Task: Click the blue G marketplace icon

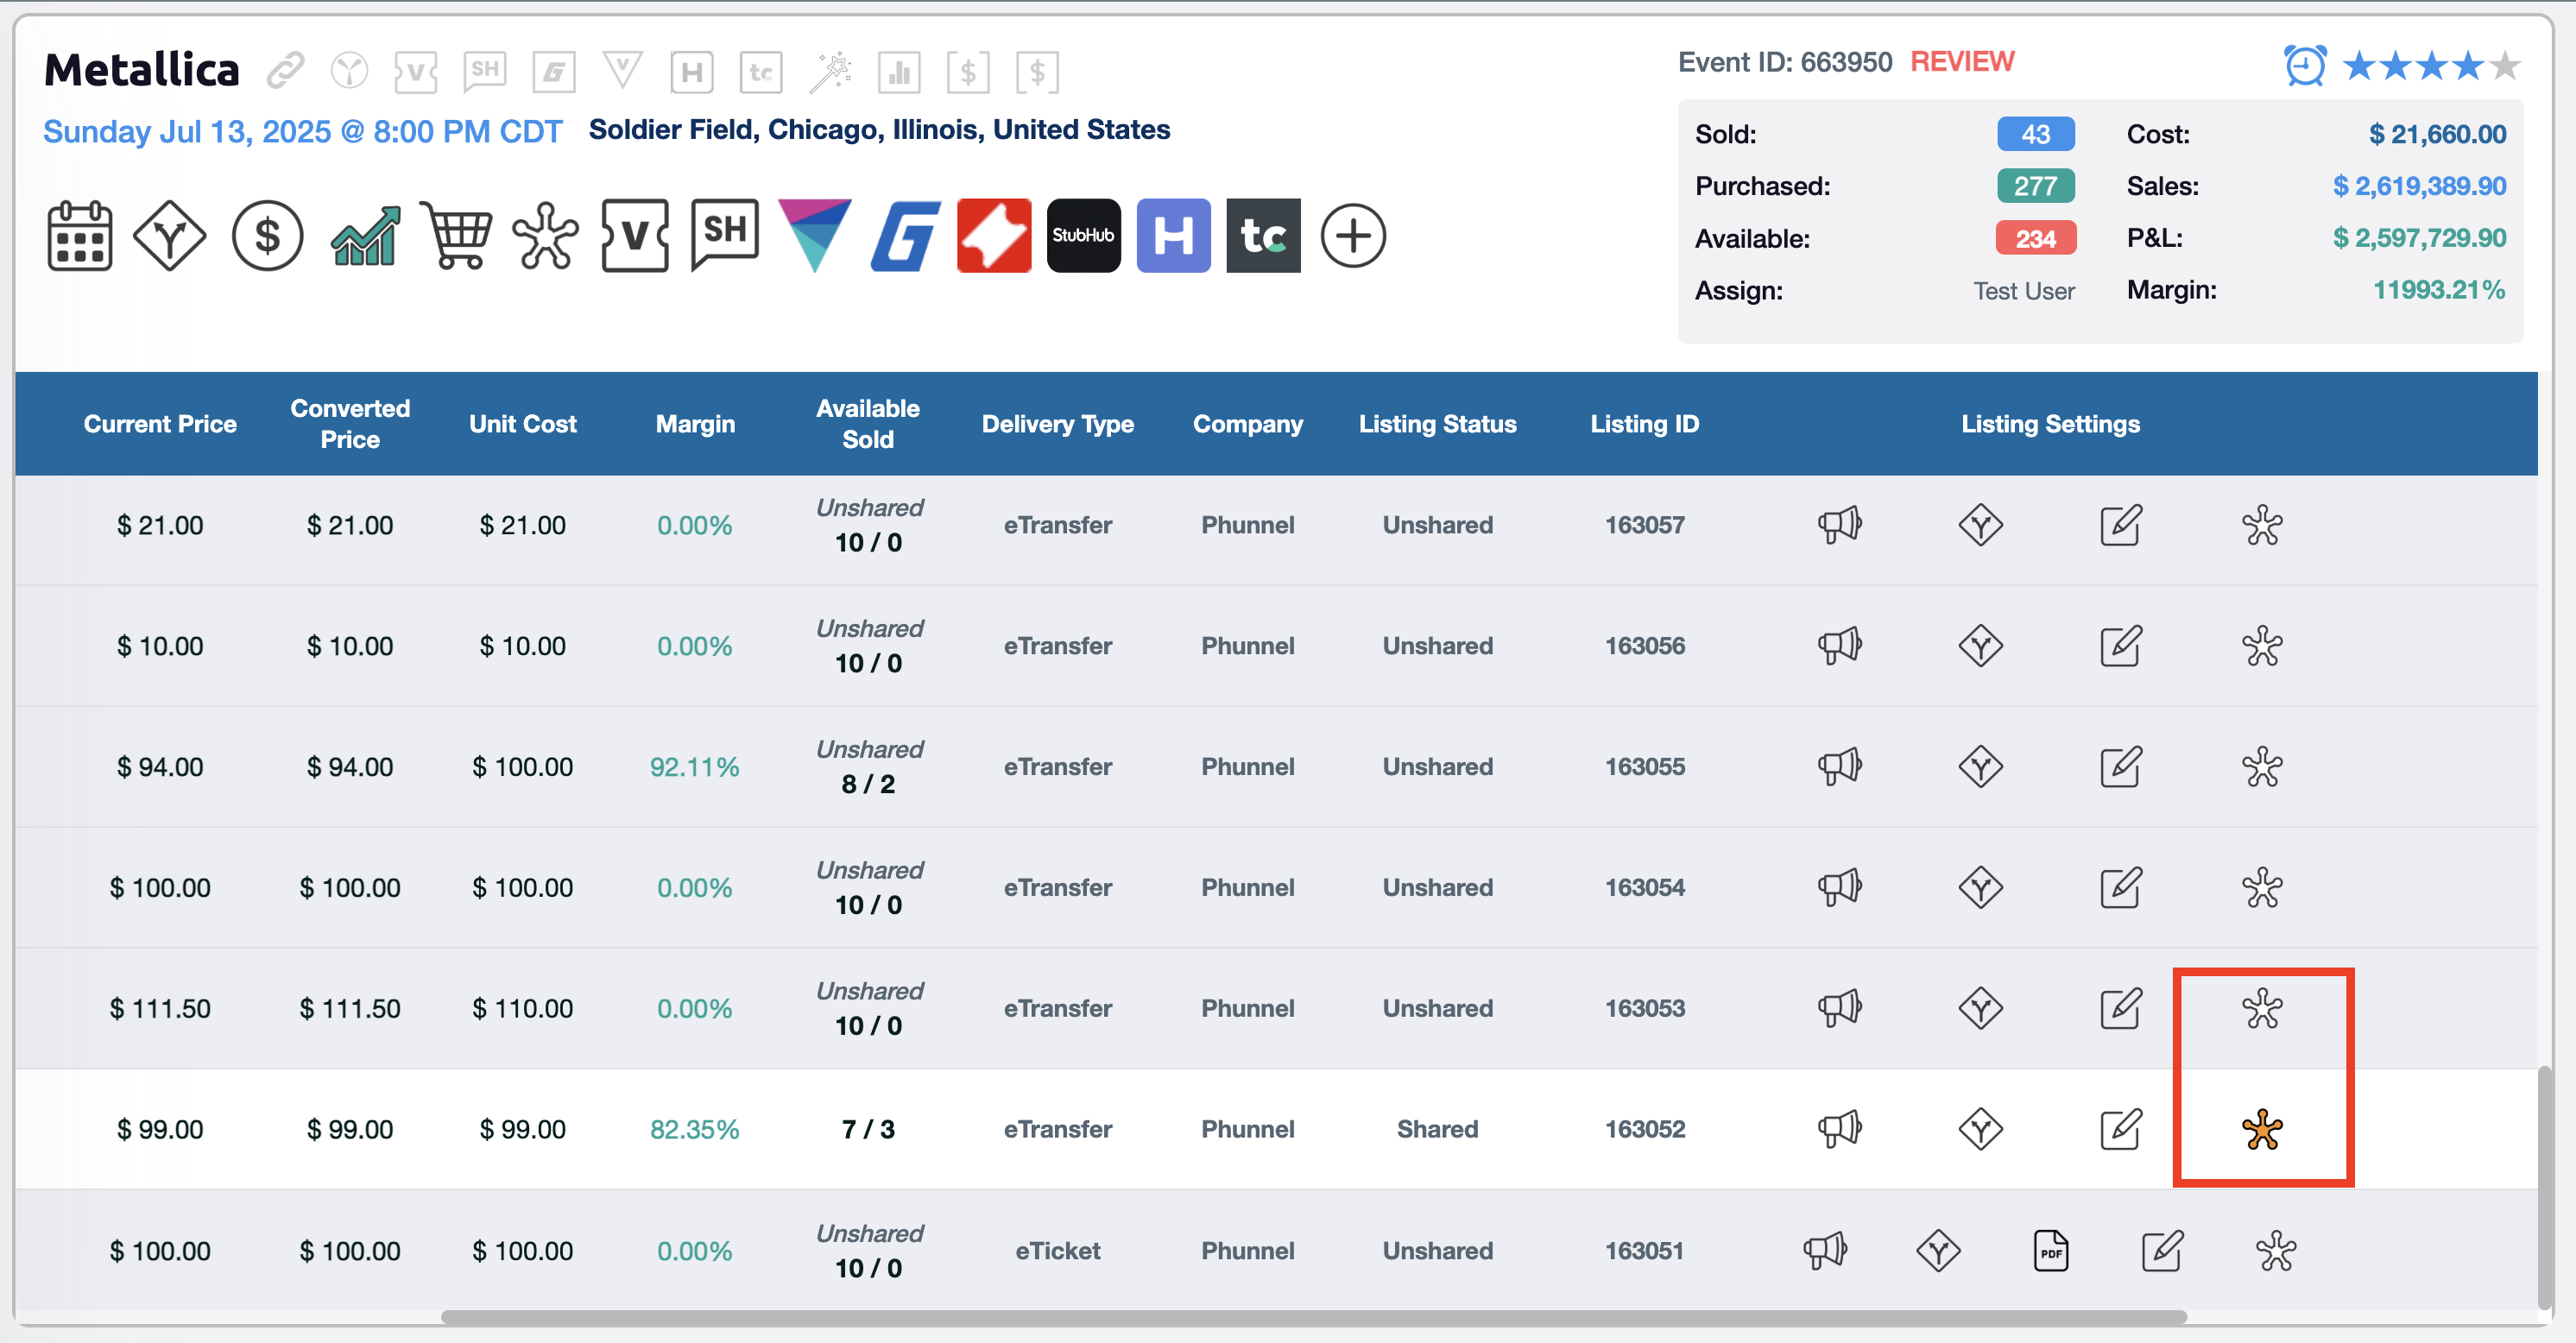Action: click(904, 236)
